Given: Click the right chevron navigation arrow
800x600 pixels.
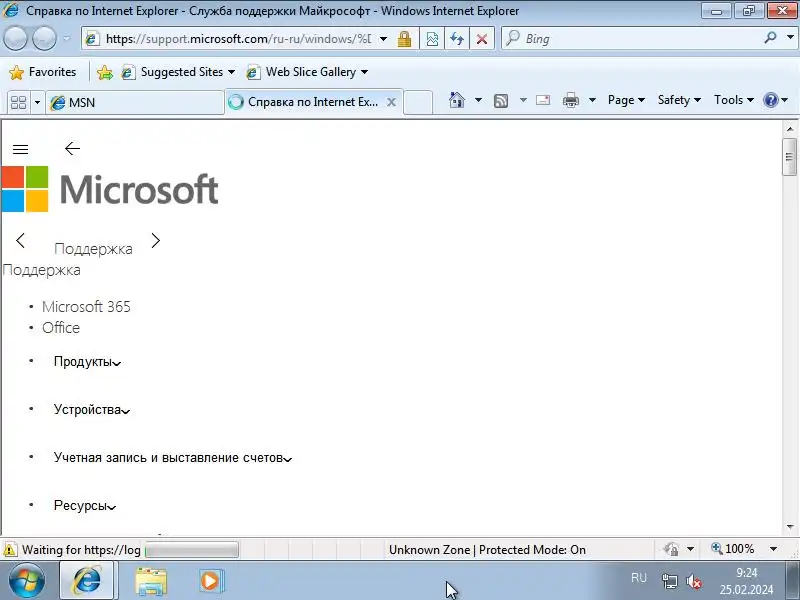Looking at the screenshot, I should [x=156, y=240].
